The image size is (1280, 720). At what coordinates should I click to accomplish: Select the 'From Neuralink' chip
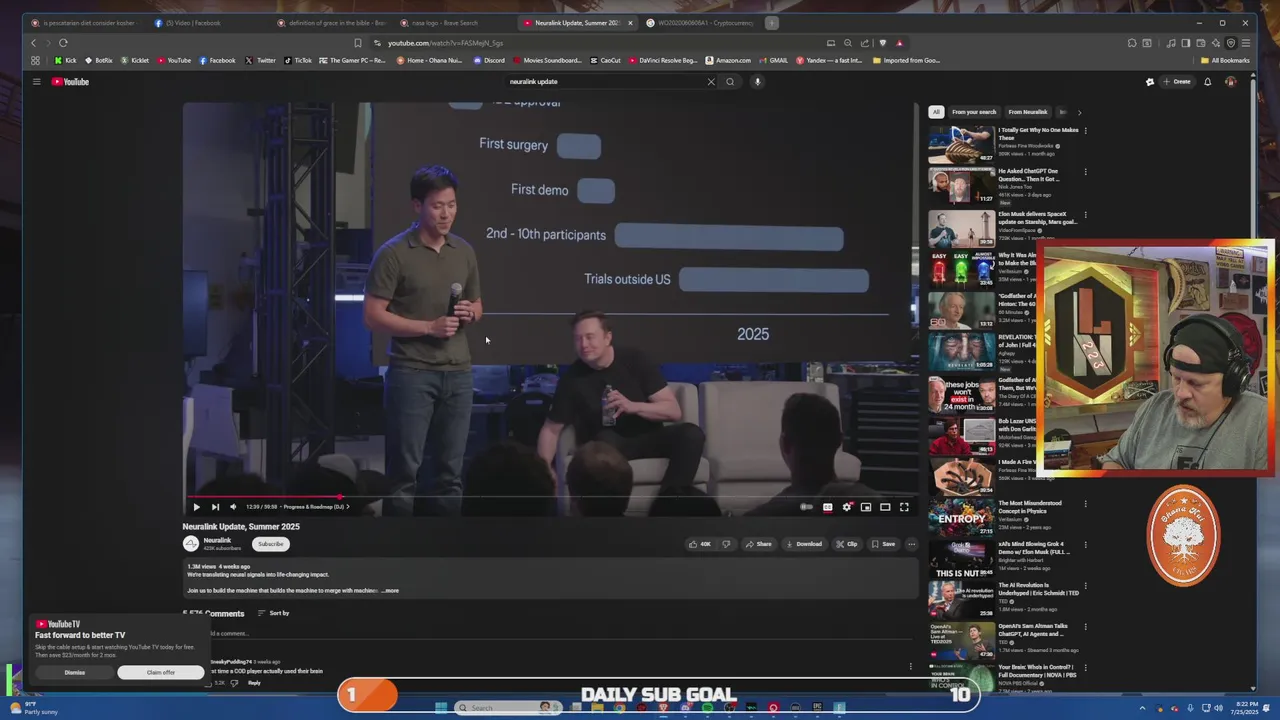1028,112
